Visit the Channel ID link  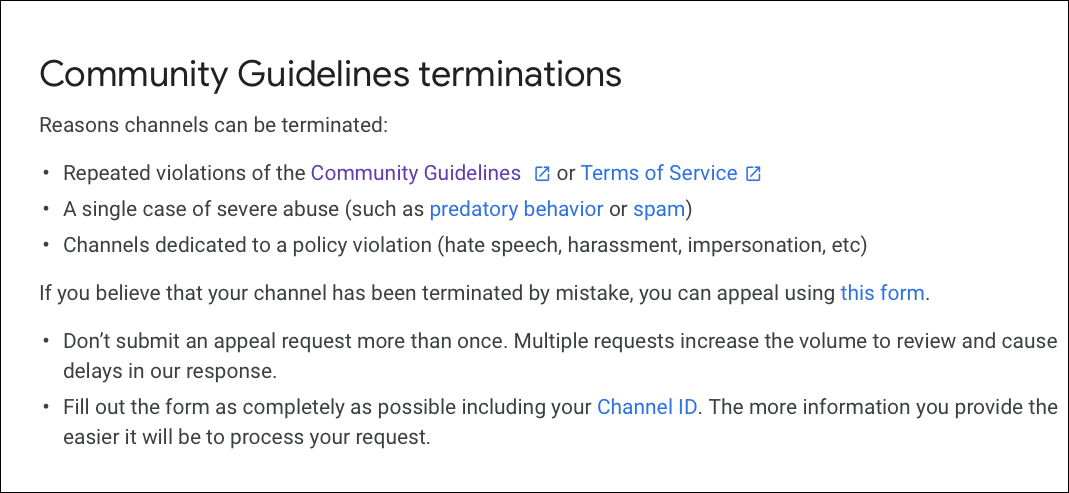[x=647, y=407]
